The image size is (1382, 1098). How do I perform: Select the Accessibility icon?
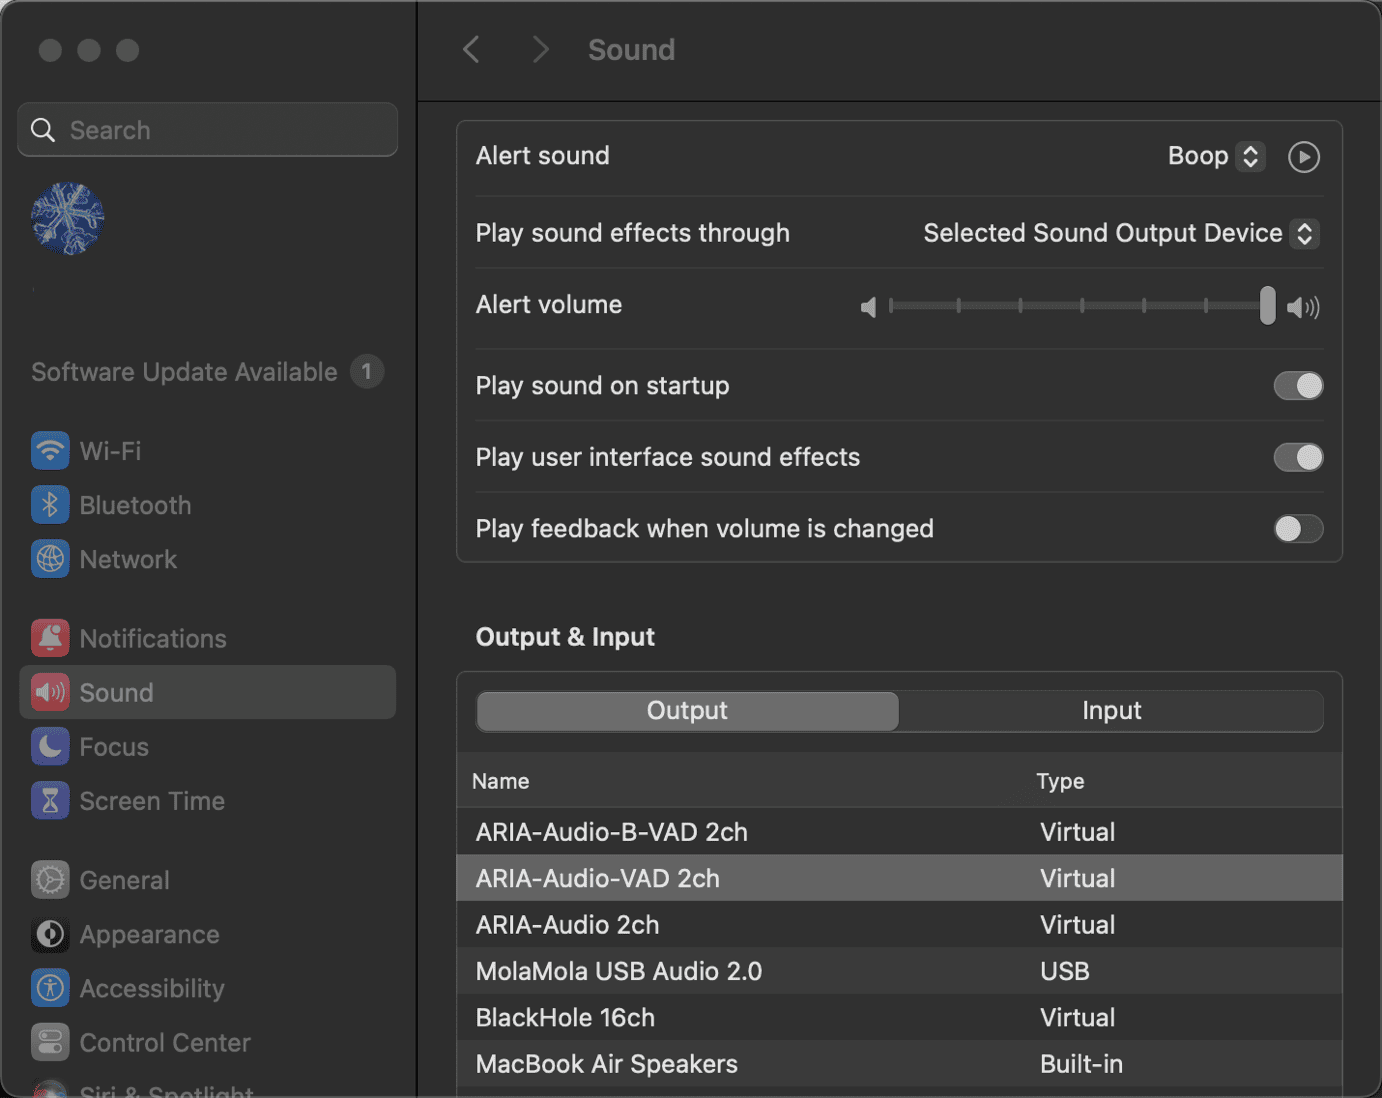tap(50, 988)
